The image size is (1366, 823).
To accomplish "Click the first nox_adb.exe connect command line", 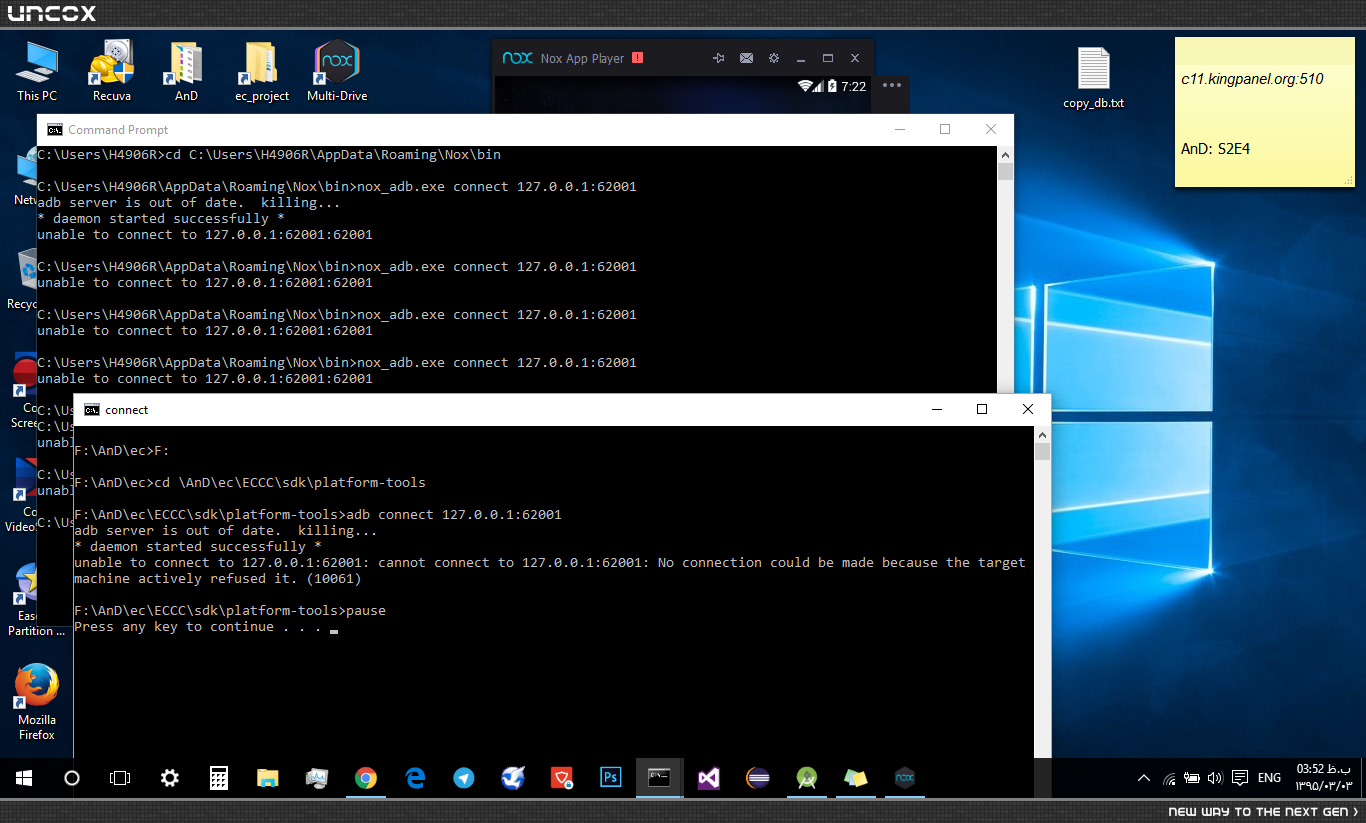I will tap(337, 187).
